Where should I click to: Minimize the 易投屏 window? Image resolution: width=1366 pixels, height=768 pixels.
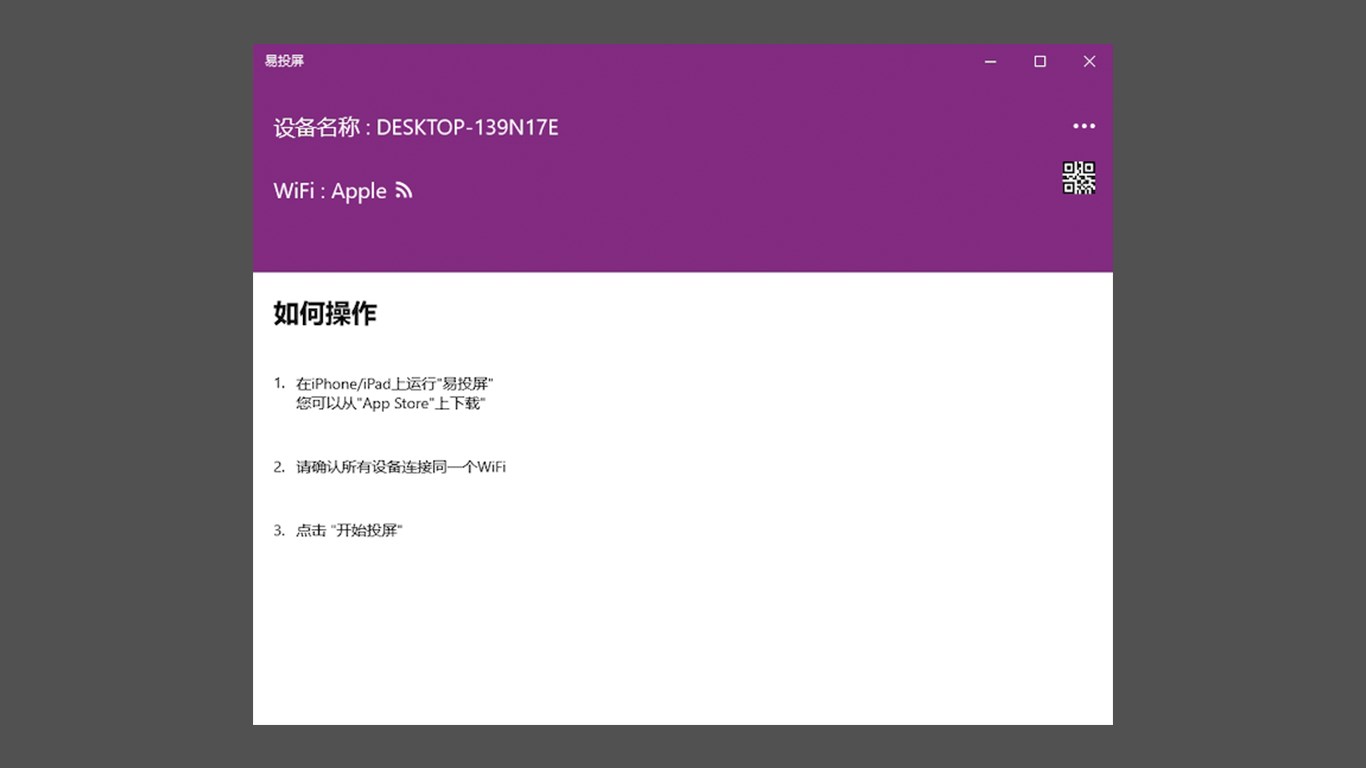pyautogui.click(x=990, y=61)
